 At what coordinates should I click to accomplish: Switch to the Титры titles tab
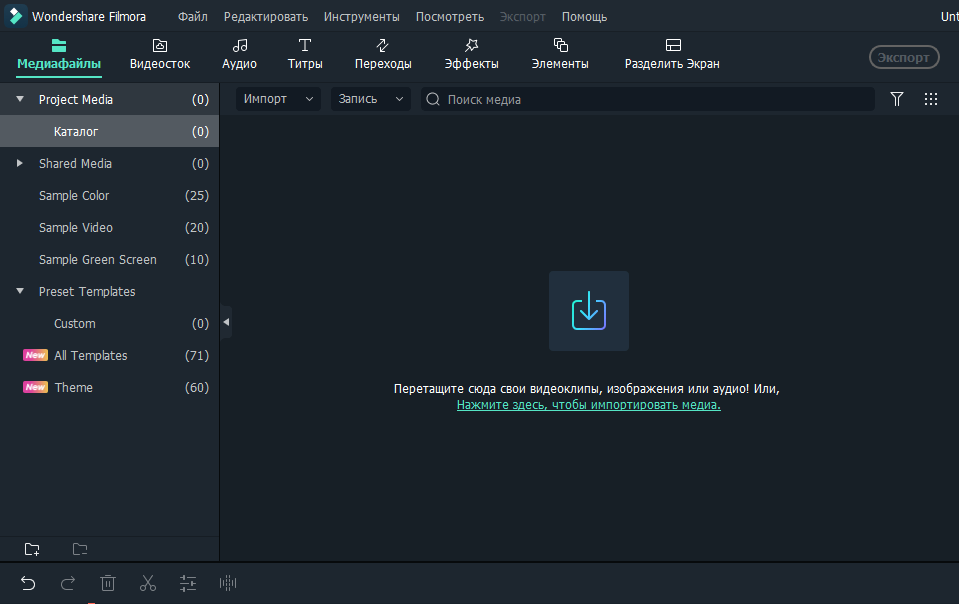305,54
